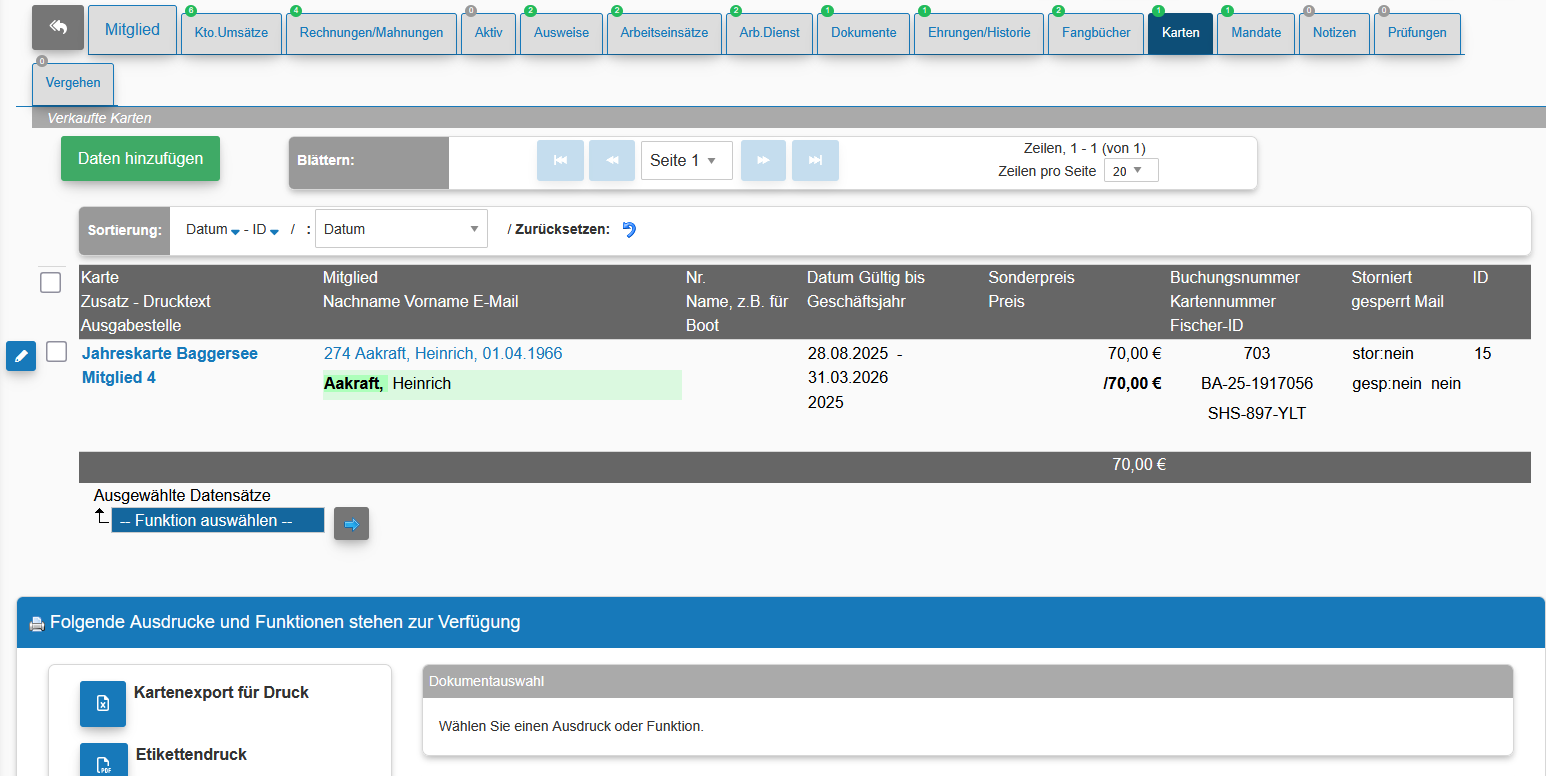
Task: Tick the checkbox for Jahreskarte Baggersee row
Action: point(57,352)
